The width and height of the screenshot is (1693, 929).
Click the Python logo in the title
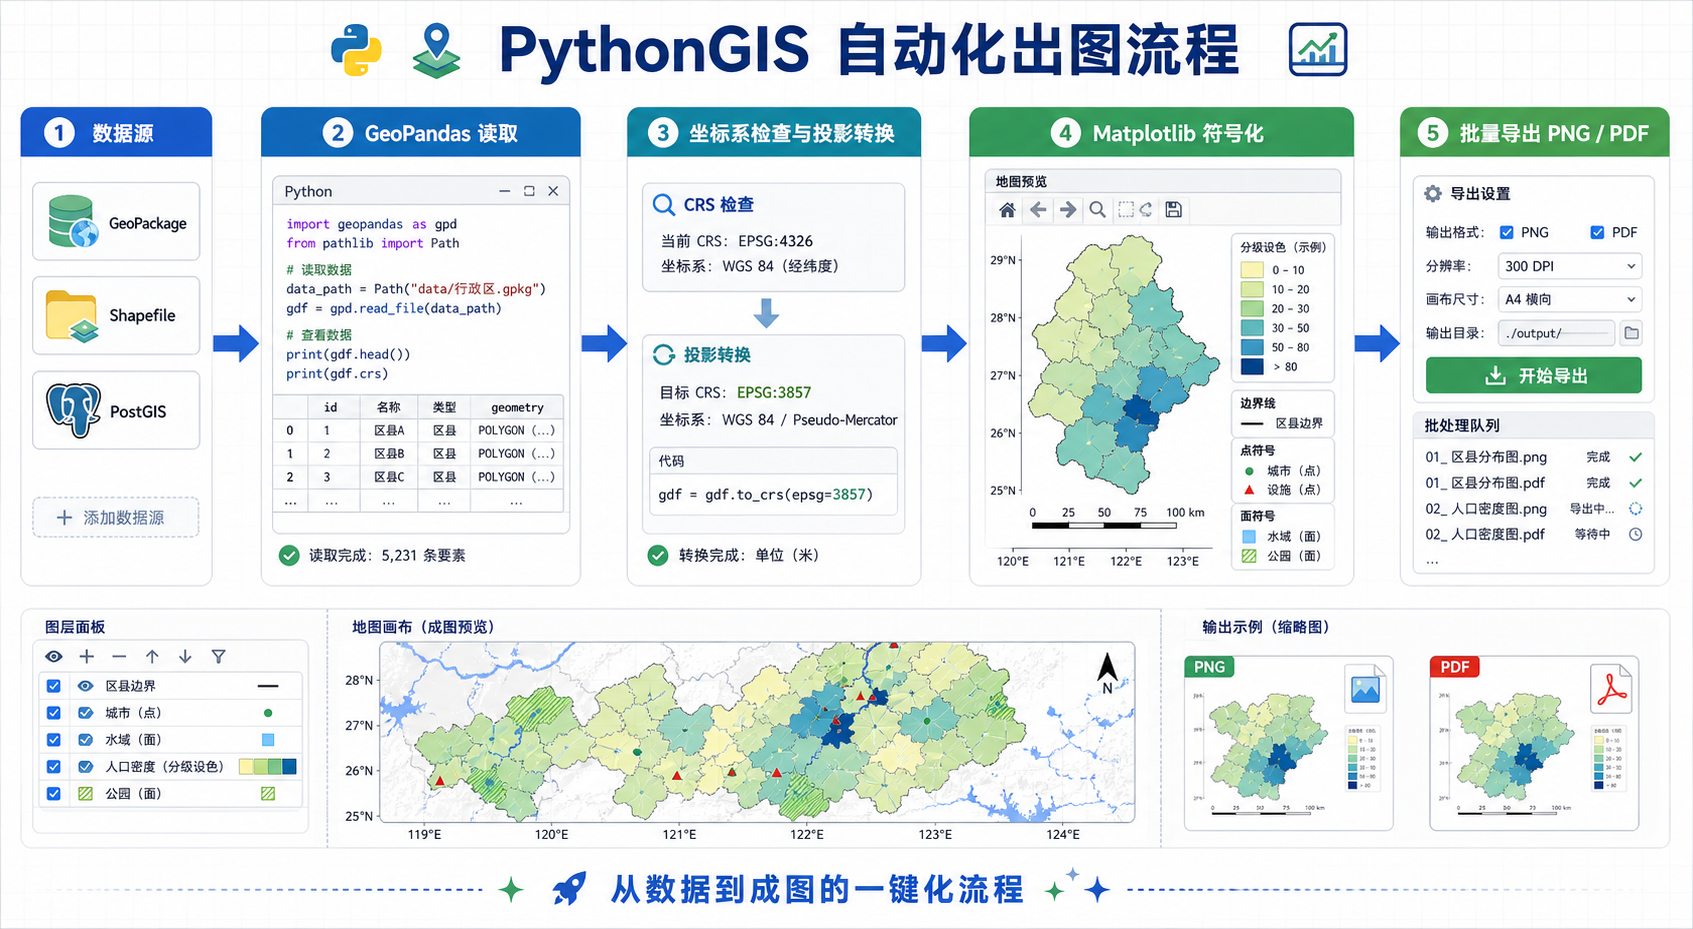(357, 50)
